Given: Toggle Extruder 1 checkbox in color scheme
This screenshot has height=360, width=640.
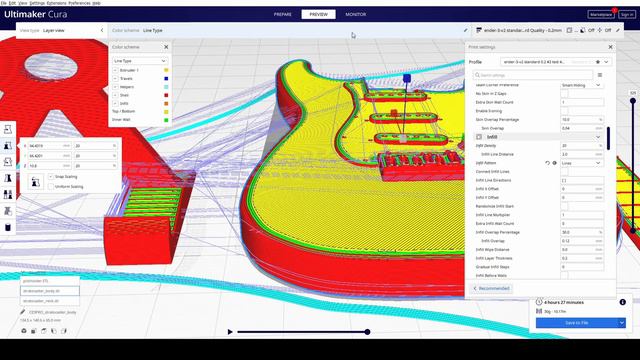Looking at the screenshot, I should 116,70.
